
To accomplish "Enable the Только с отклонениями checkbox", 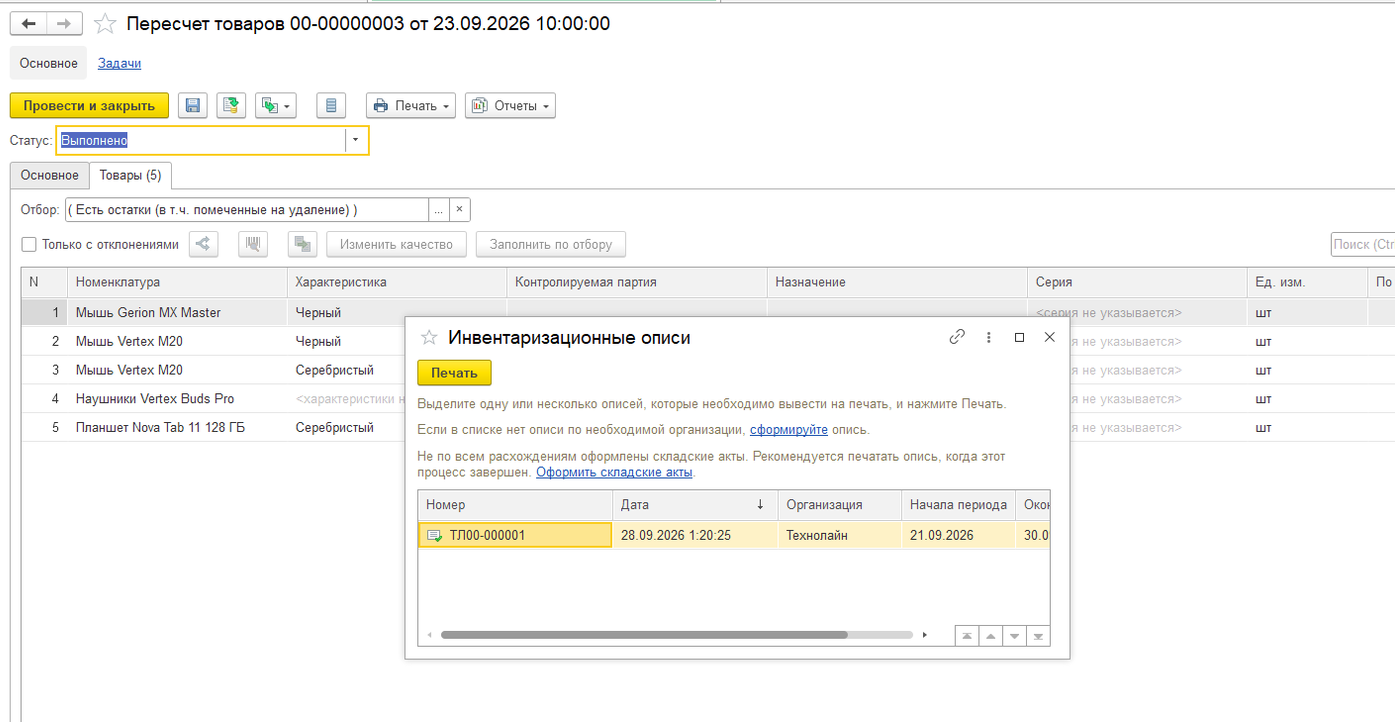I will pos(29,244).
